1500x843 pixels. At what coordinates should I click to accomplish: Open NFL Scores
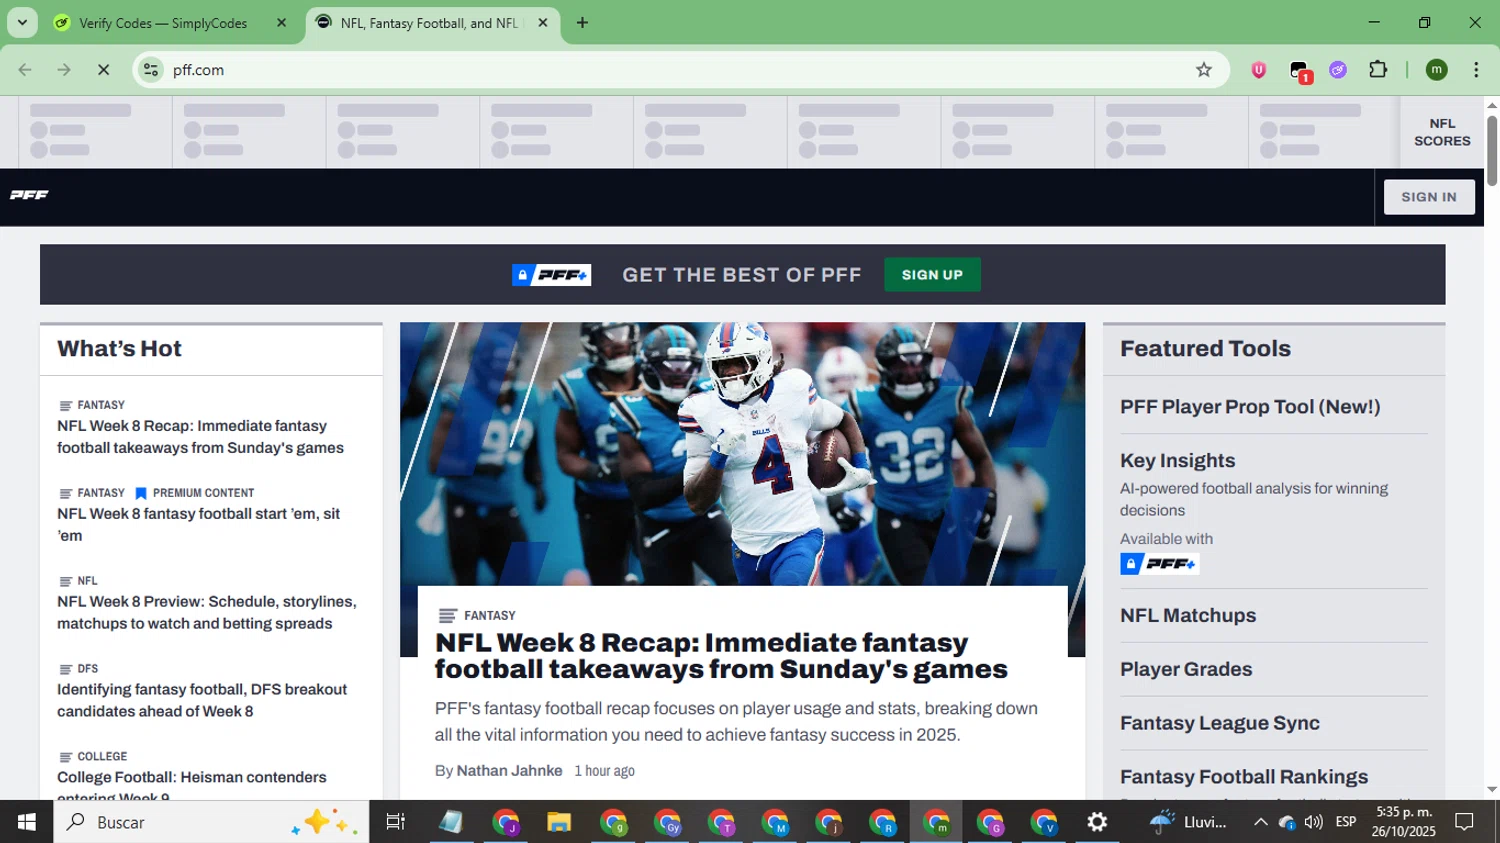tap(1442, 132)
